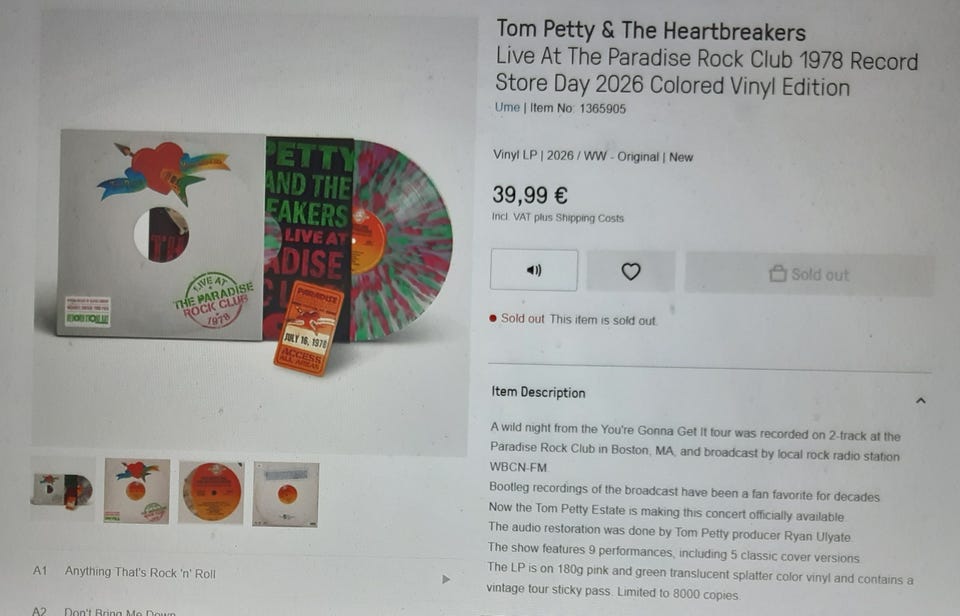Select first thumbnail of vinyl package
960x616 pixels.
pos(63,489)
